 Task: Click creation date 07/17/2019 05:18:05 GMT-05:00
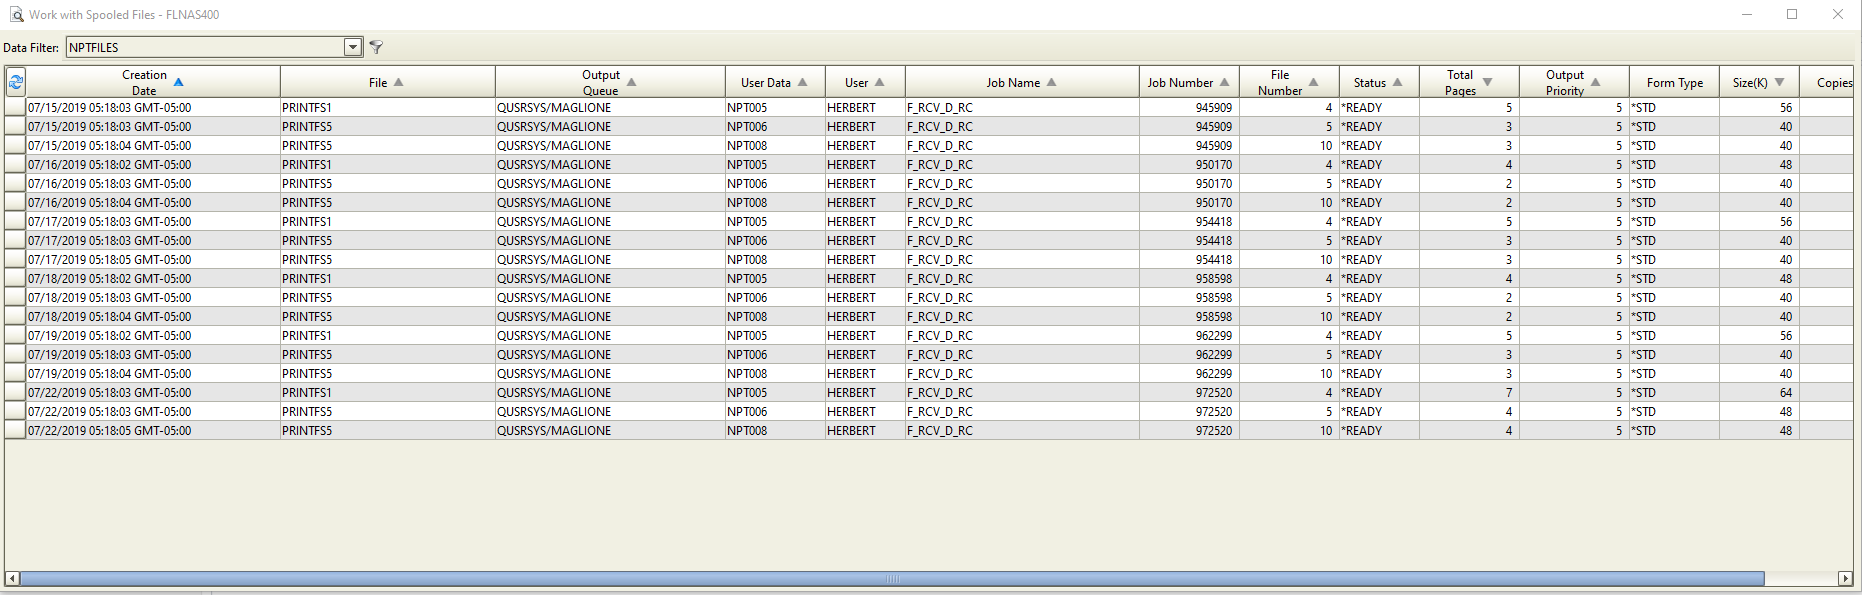[x=109, y=259]
